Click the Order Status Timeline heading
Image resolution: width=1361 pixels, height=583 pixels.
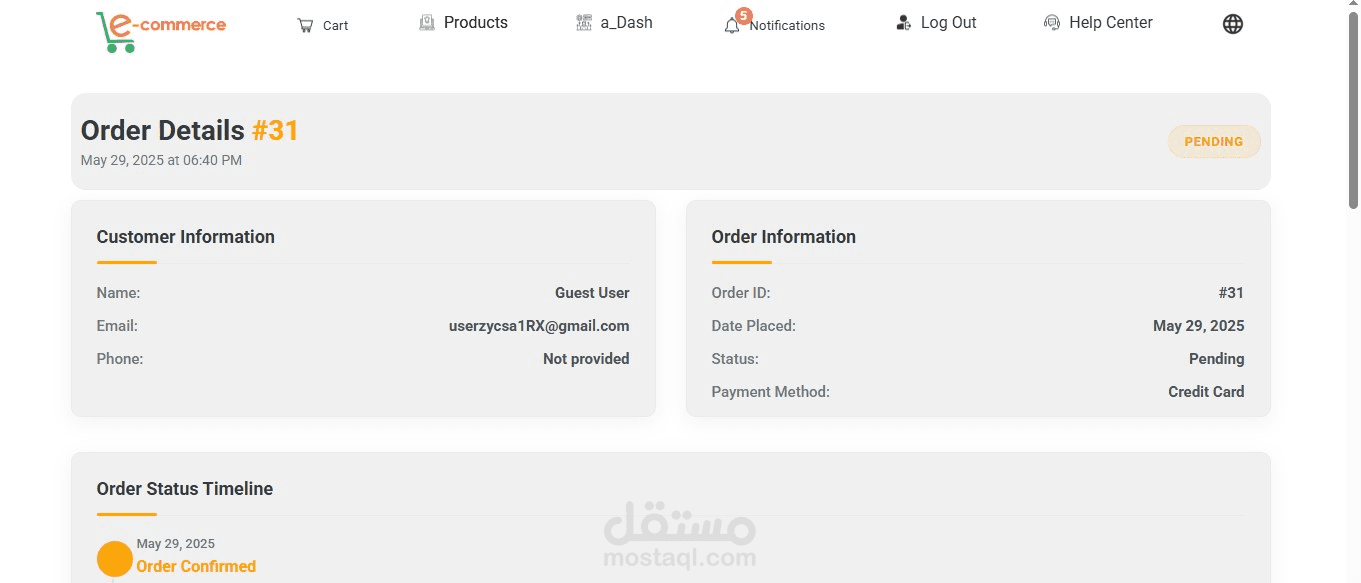click(x=184, y=489)
